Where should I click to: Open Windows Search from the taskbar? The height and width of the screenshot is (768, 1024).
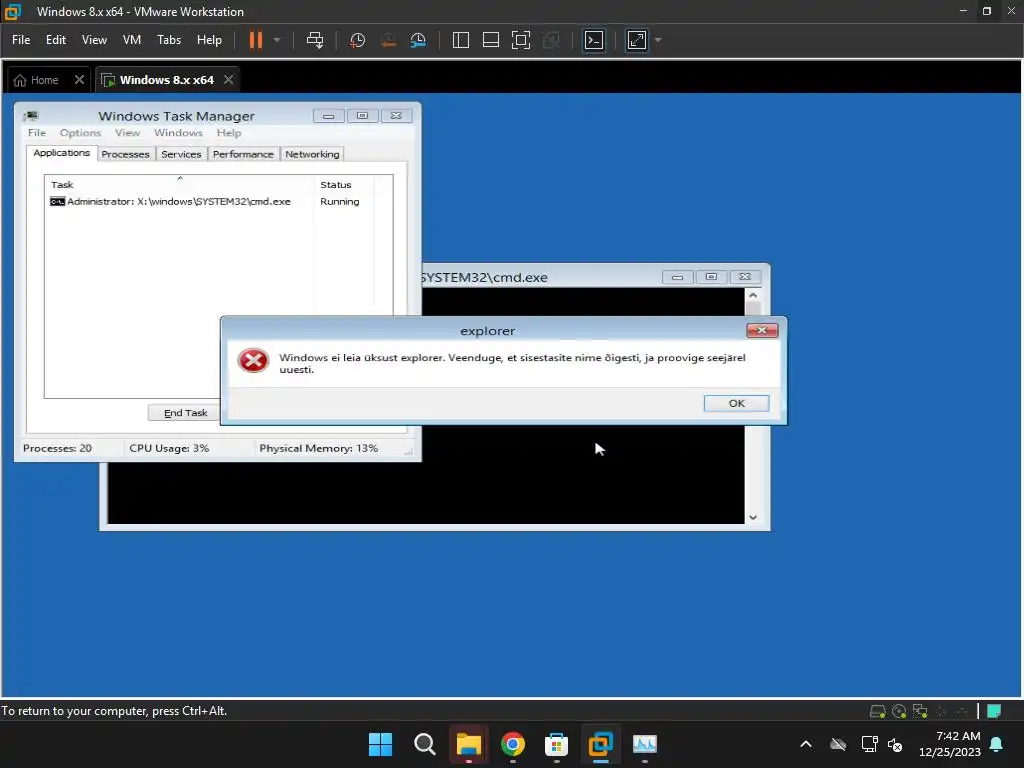click(x=424, y=744)
